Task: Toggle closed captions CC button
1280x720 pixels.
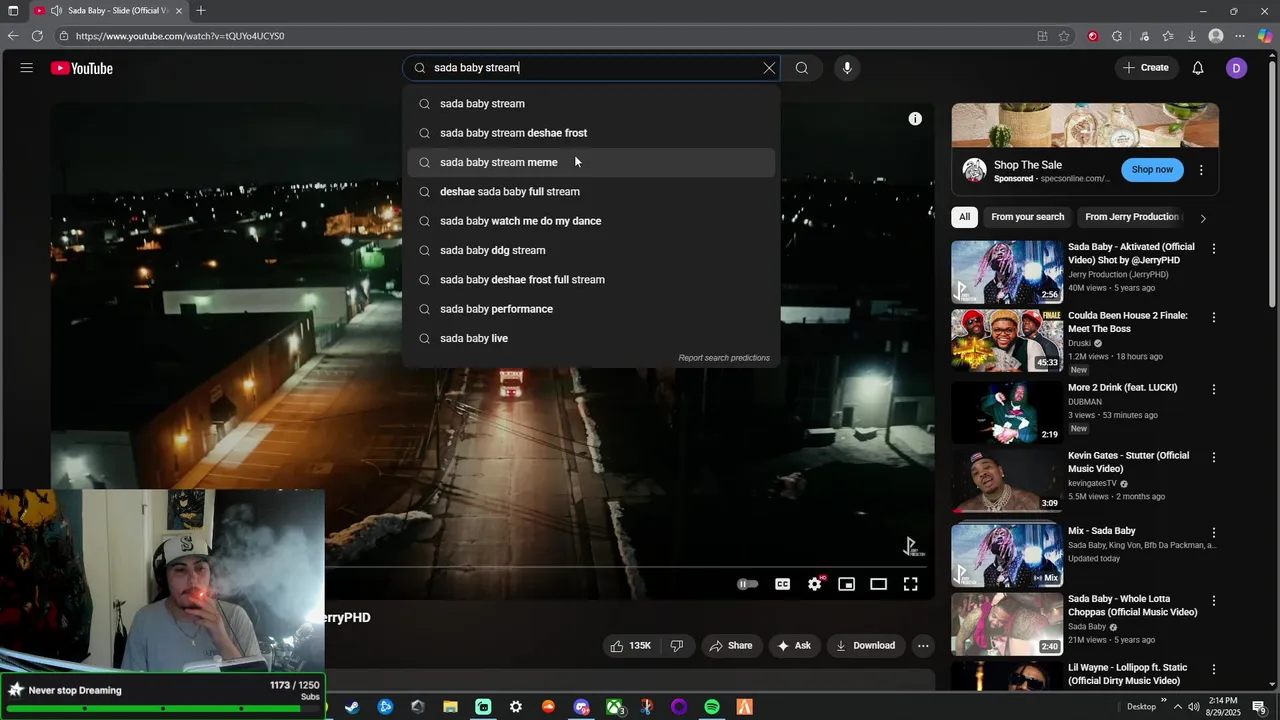Action: tap(783, 584)
